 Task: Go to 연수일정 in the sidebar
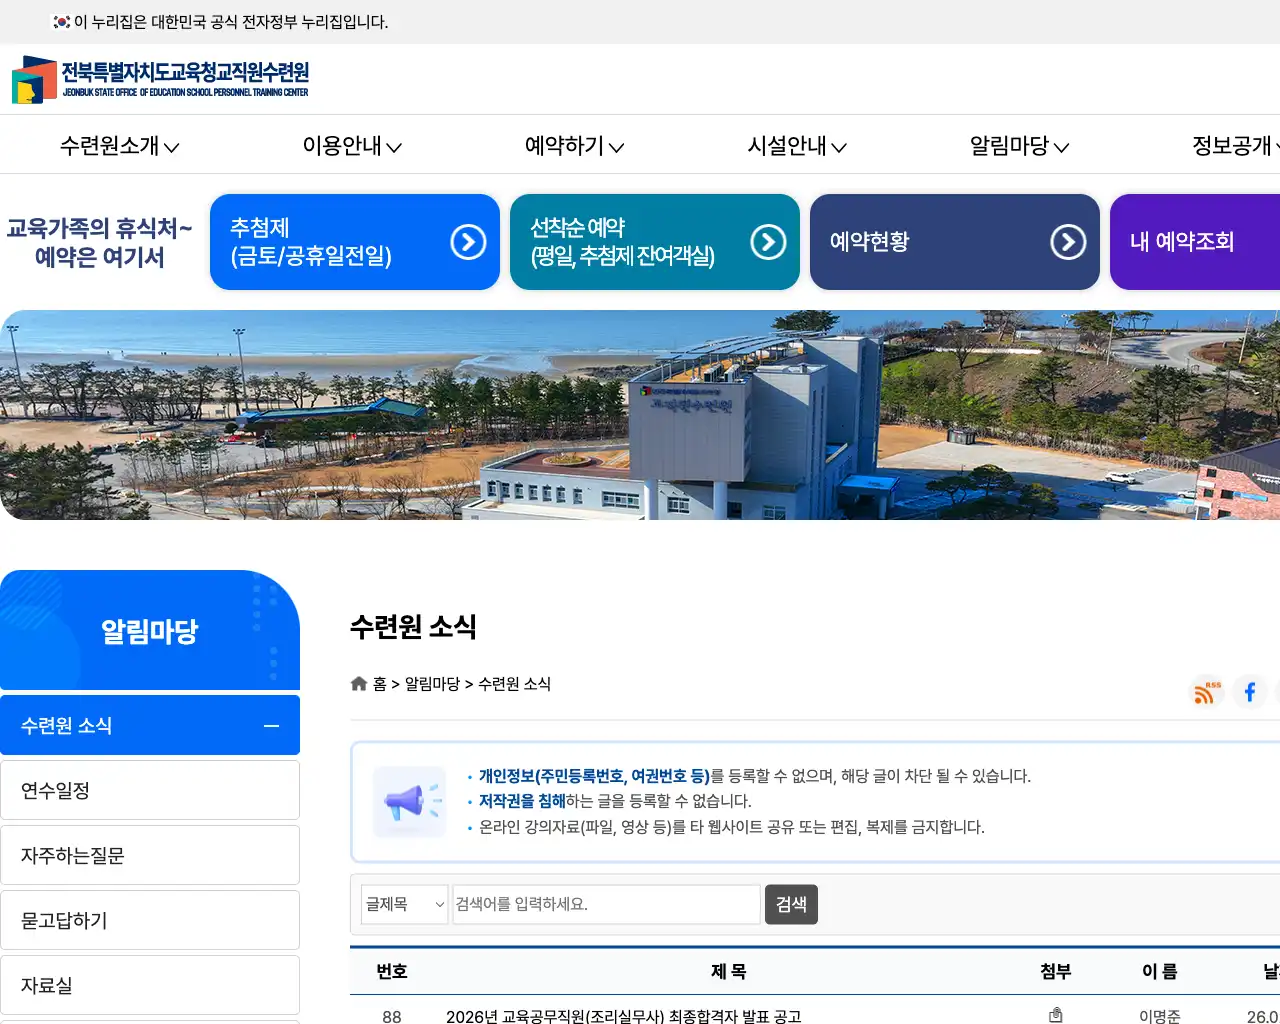pyautogui.click(x=150, y=789)
